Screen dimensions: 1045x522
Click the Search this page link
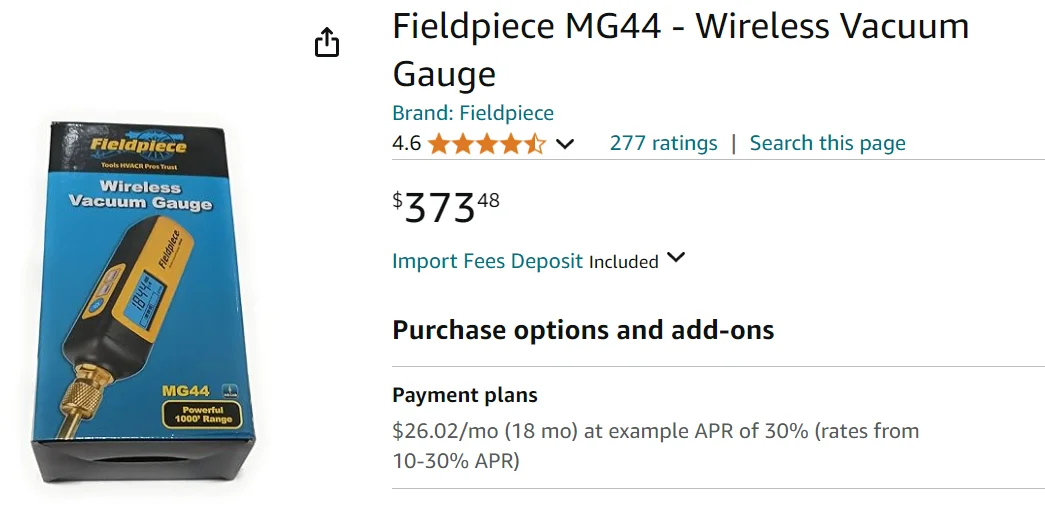(827, 143)
